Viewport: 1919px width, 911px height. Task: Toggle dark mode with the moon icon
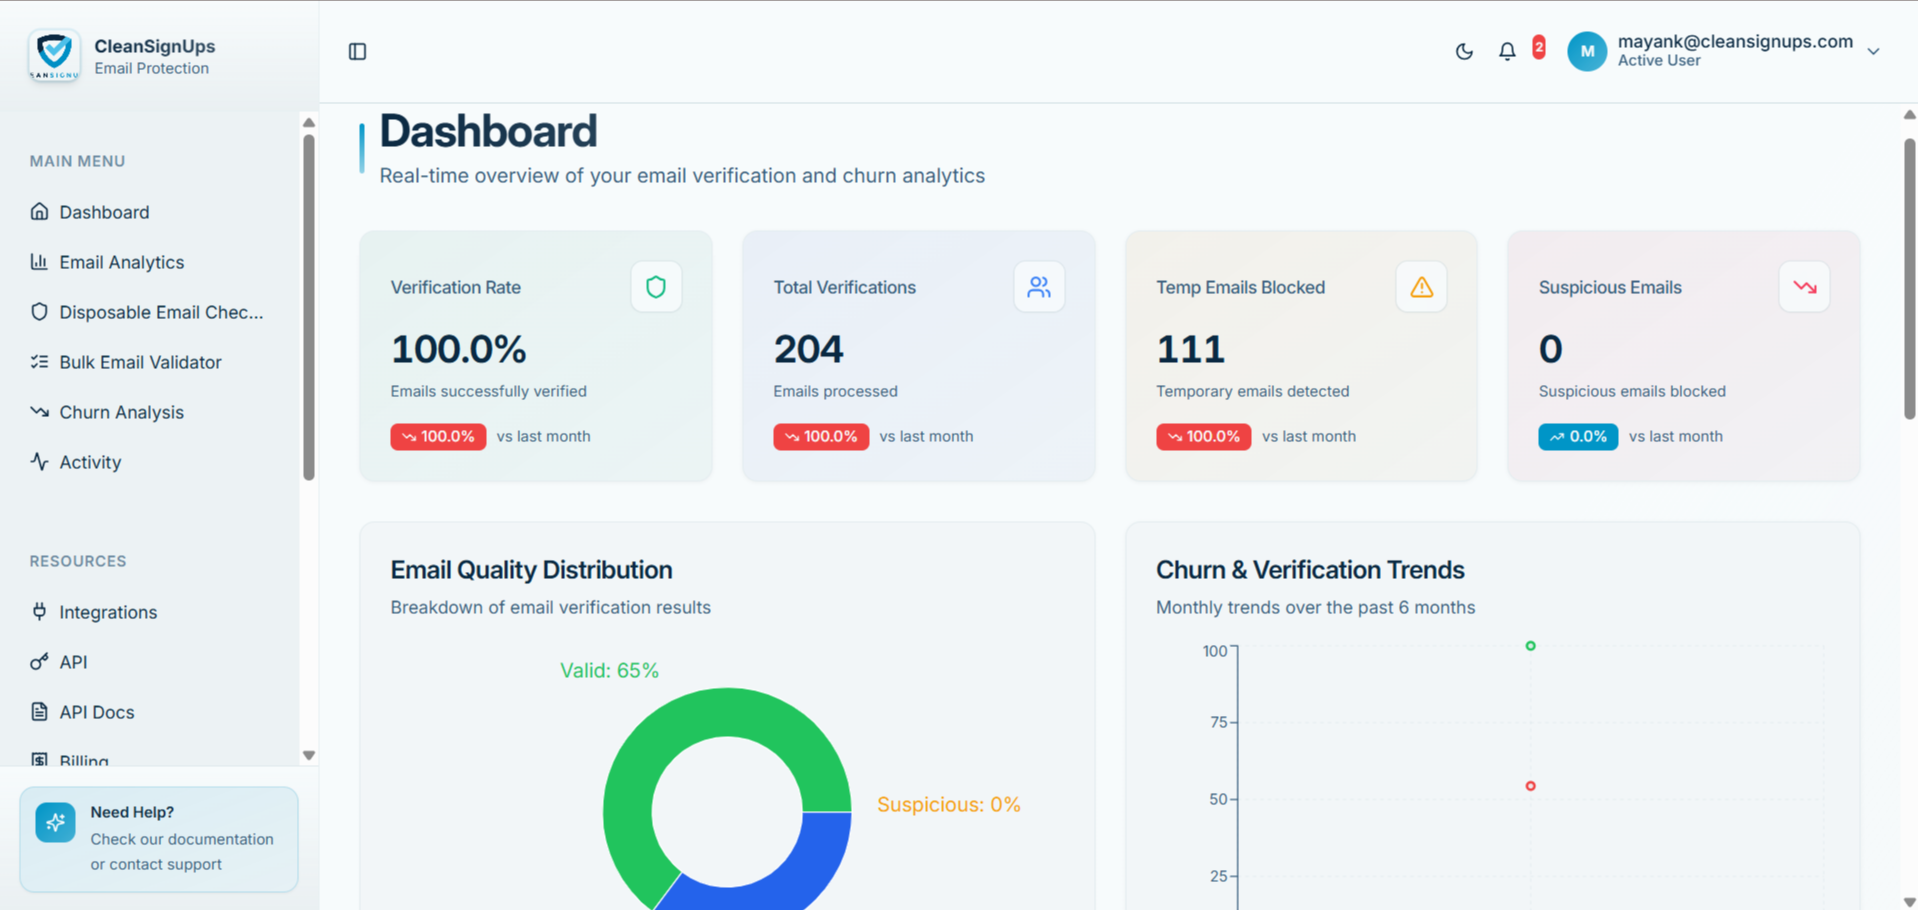pos(1463,51)
